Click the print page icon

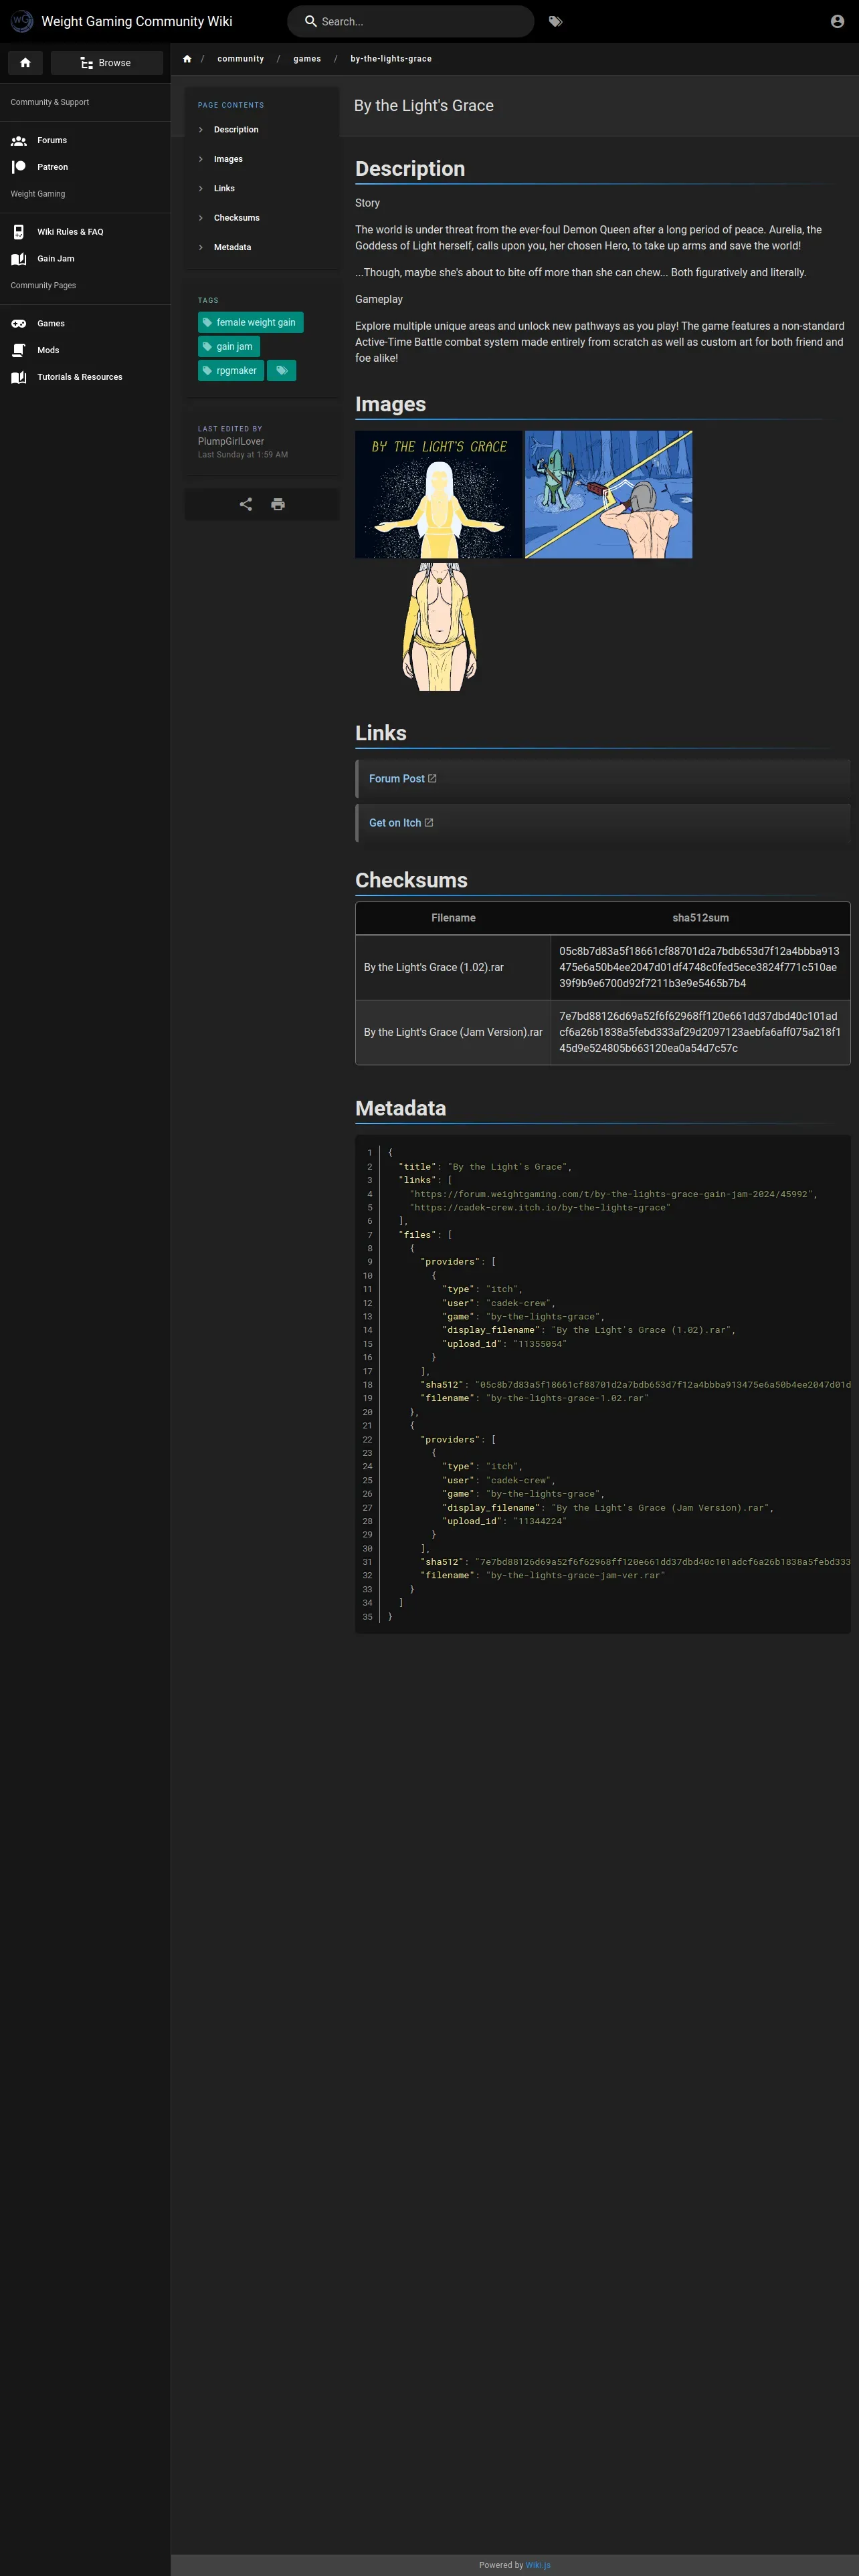tap(278, 504)
